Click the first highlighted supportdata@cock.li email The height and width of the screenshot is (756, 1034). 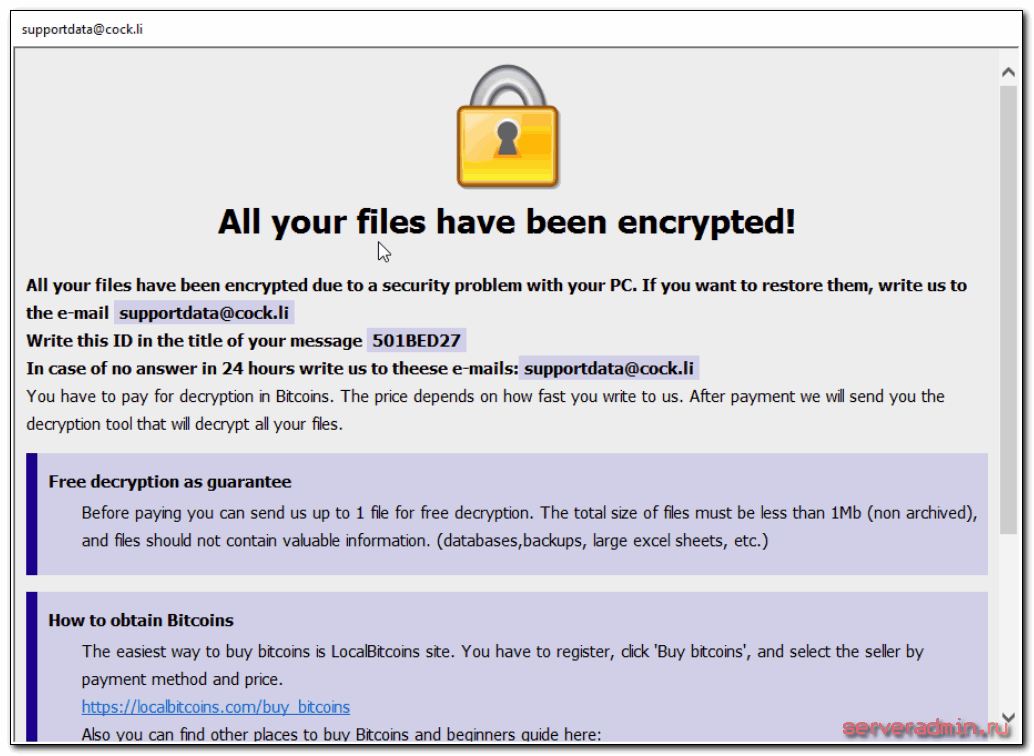[204, 313]
